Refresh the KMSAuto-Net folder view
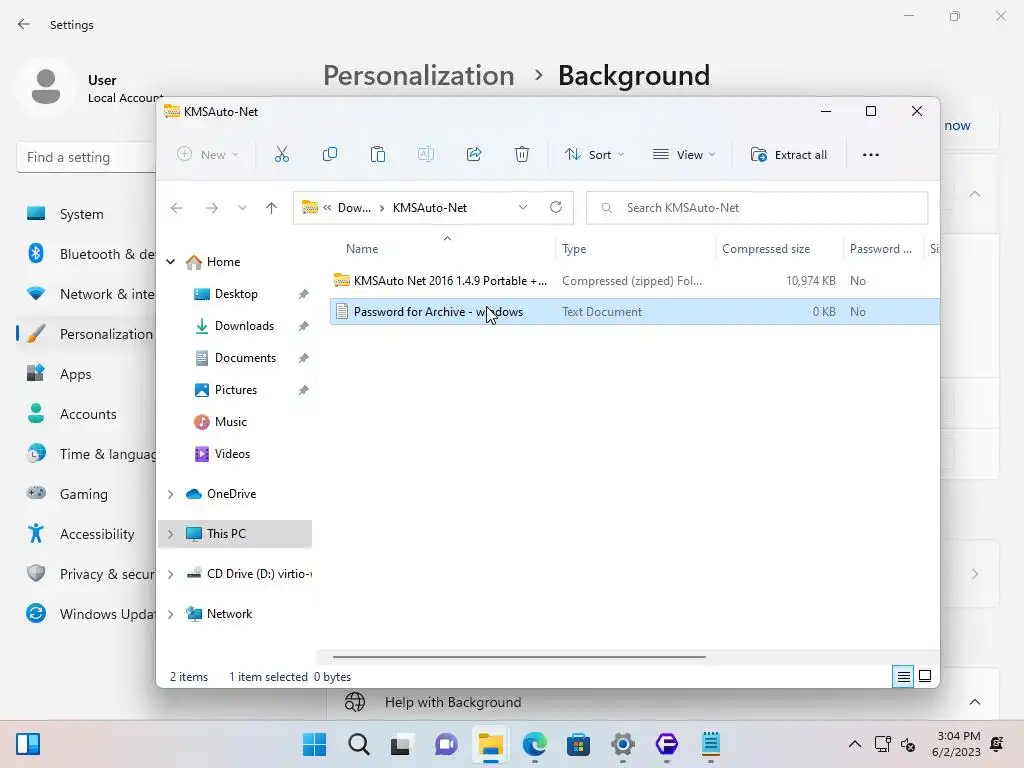 [x=556, y=208]
